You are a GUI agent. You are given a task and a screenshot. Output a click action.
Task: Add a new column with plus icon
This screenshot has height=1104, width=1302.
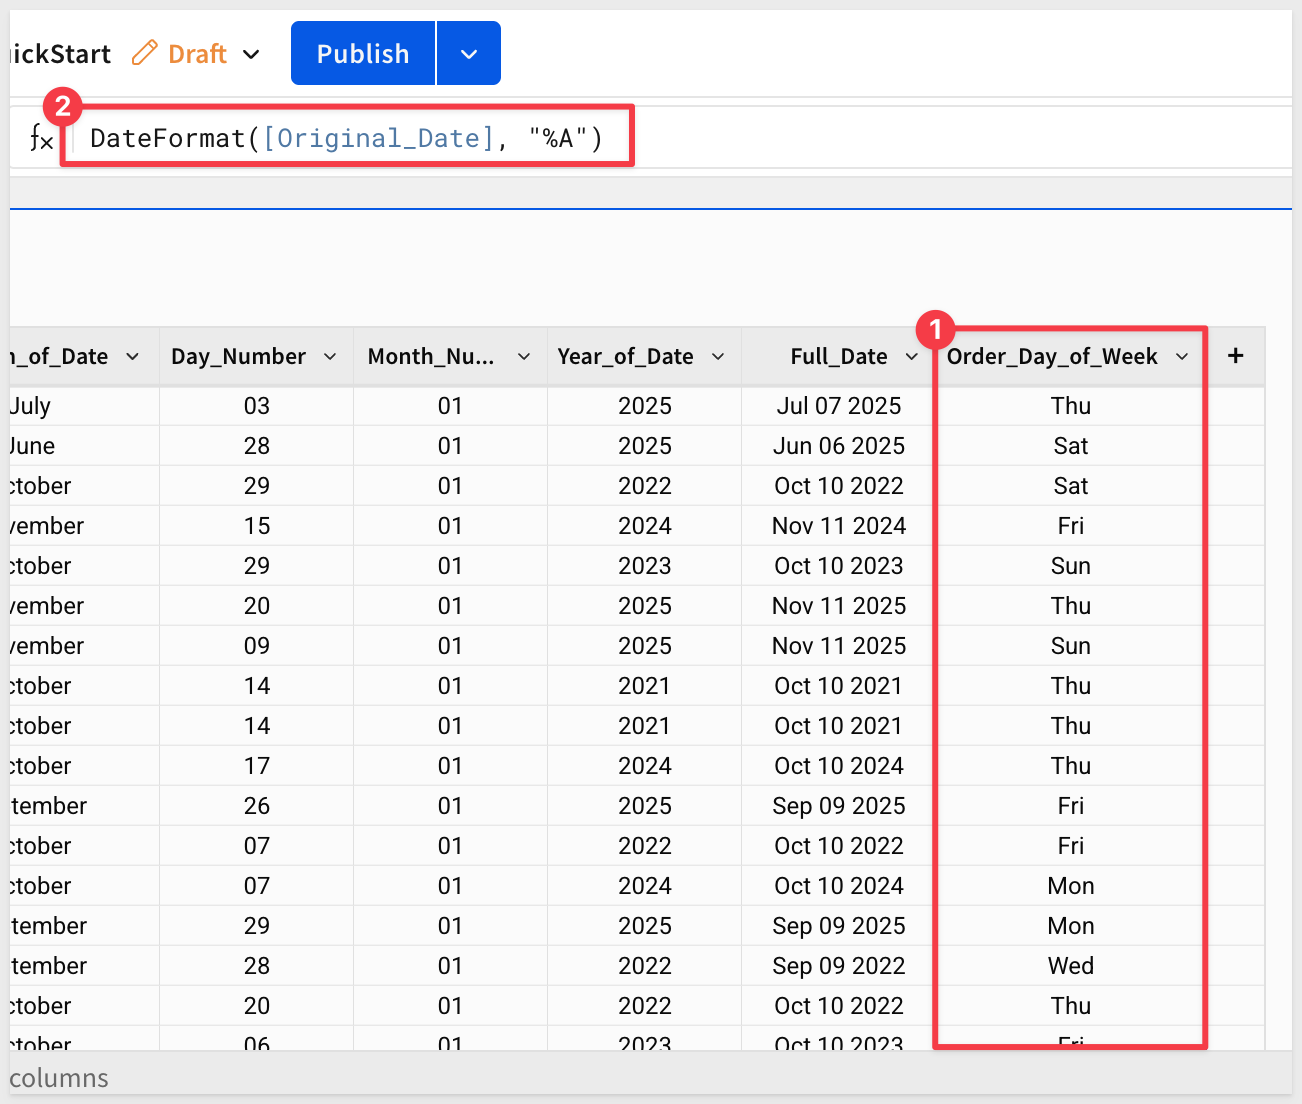pyautogui.click(x=1235, y=356)
